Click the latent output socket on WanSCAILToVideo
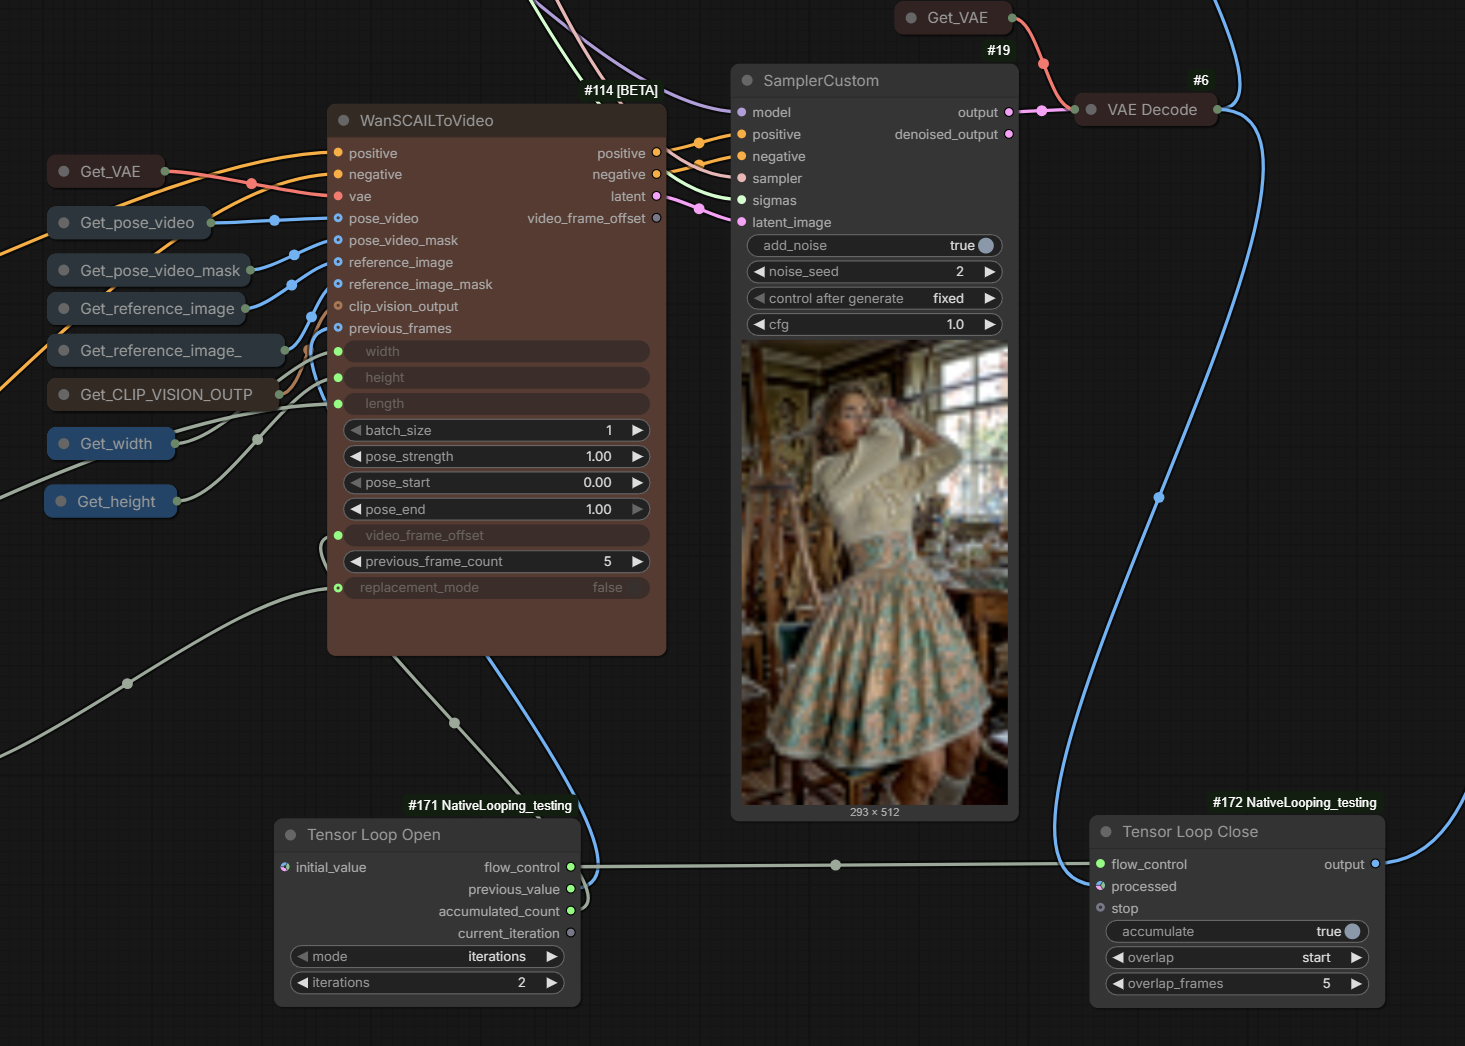The width and height of the screenshot is (1465, 1046). point(656,196)
